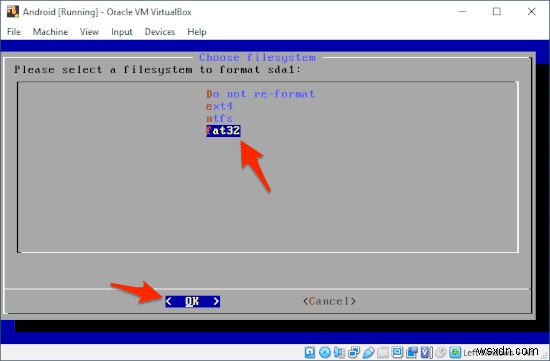Image resolution: width=550 pixels, height=361 pixels.
Task: Confirm with the OK button
Action: [x=193, y=301]
